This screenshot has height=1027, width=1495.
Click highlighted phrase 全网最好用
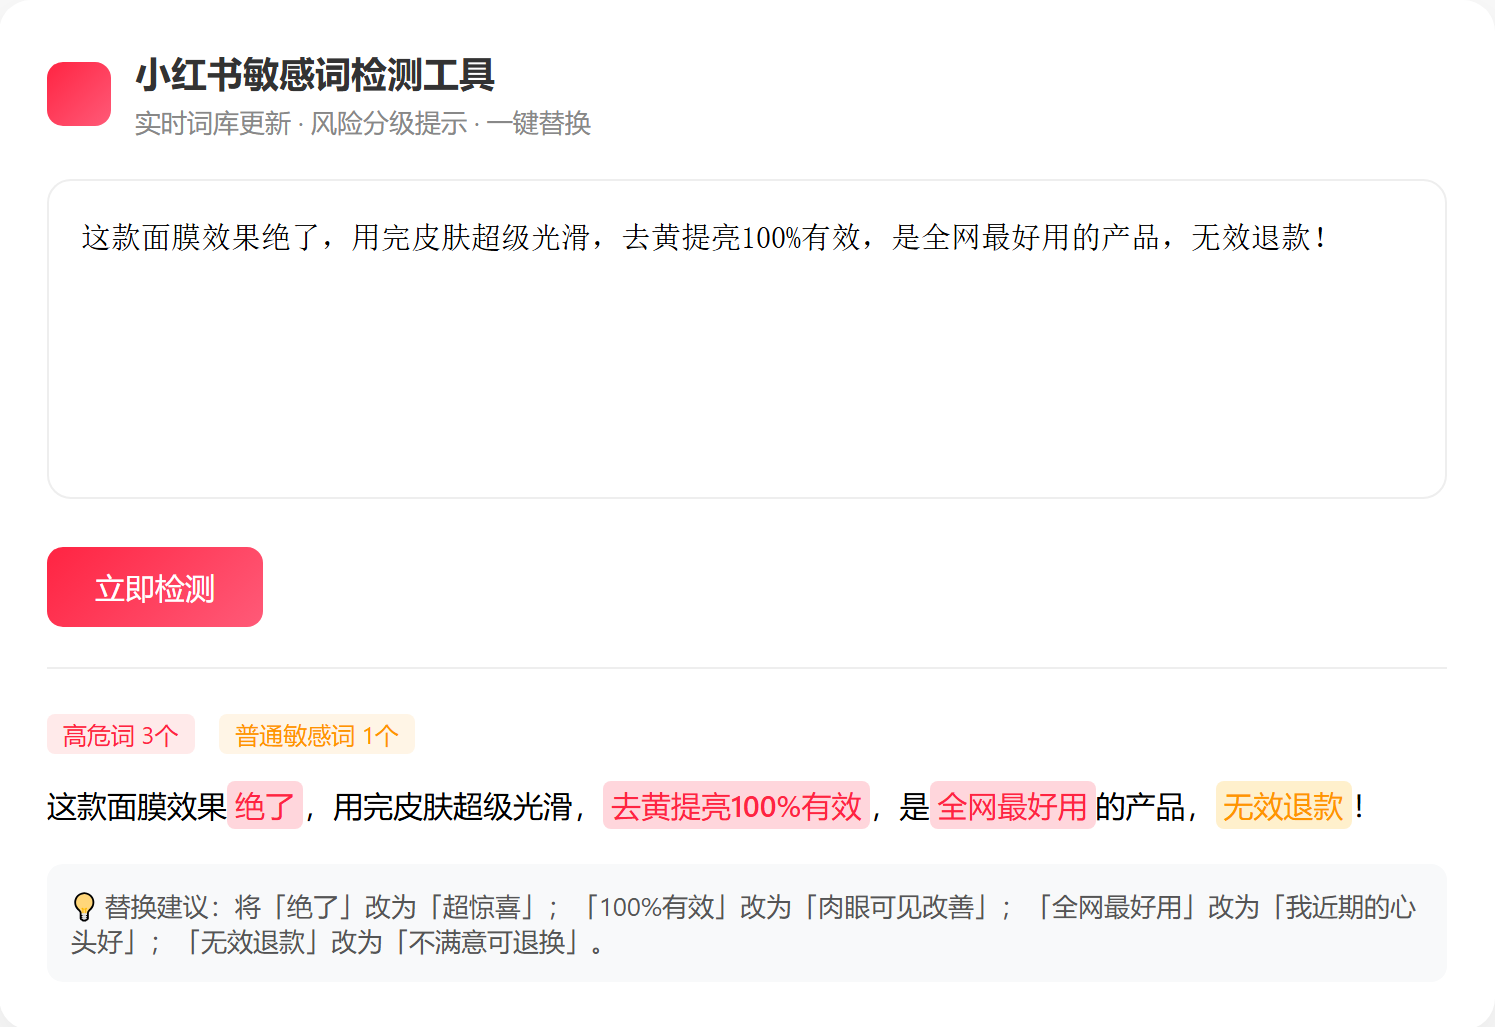click(1012, 806)
